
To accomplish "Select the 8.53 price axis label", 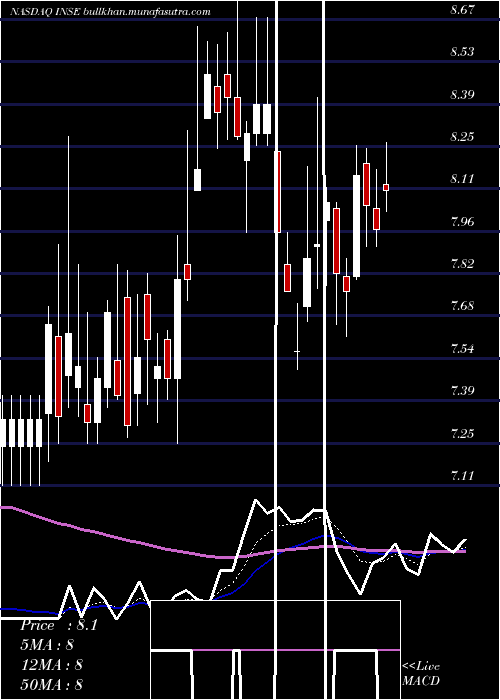I will [462, 52].
